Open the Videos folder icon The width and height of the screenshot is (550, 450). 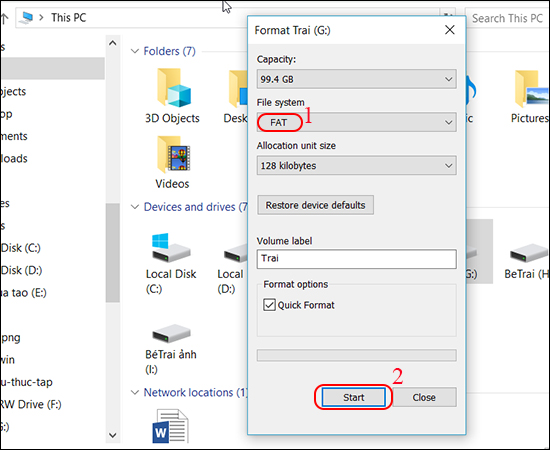[x=174, y=154]
